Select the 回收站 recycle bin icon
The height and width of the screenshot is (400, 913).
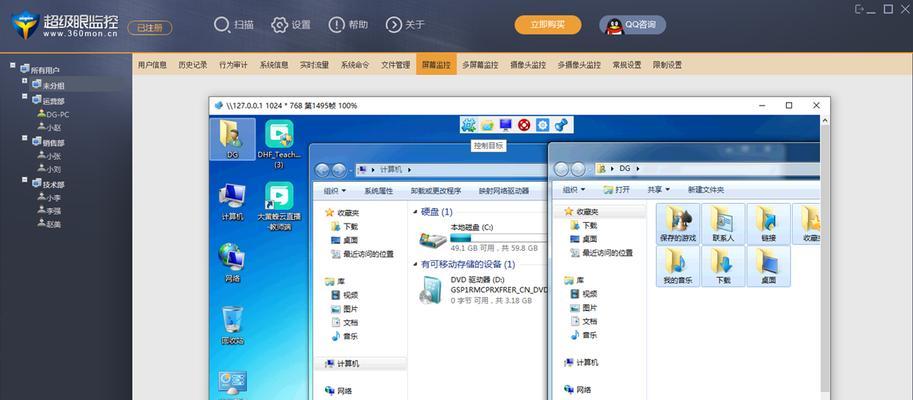[x=232, y=325]
